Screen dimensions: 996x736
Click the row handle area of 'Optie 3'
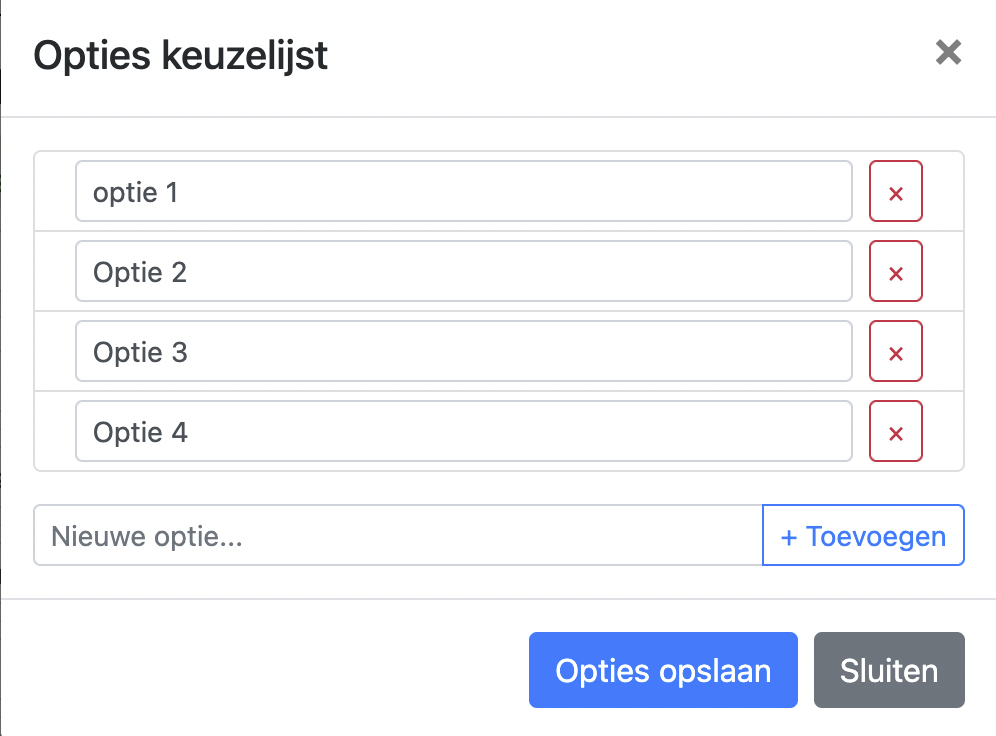(55, 351)
